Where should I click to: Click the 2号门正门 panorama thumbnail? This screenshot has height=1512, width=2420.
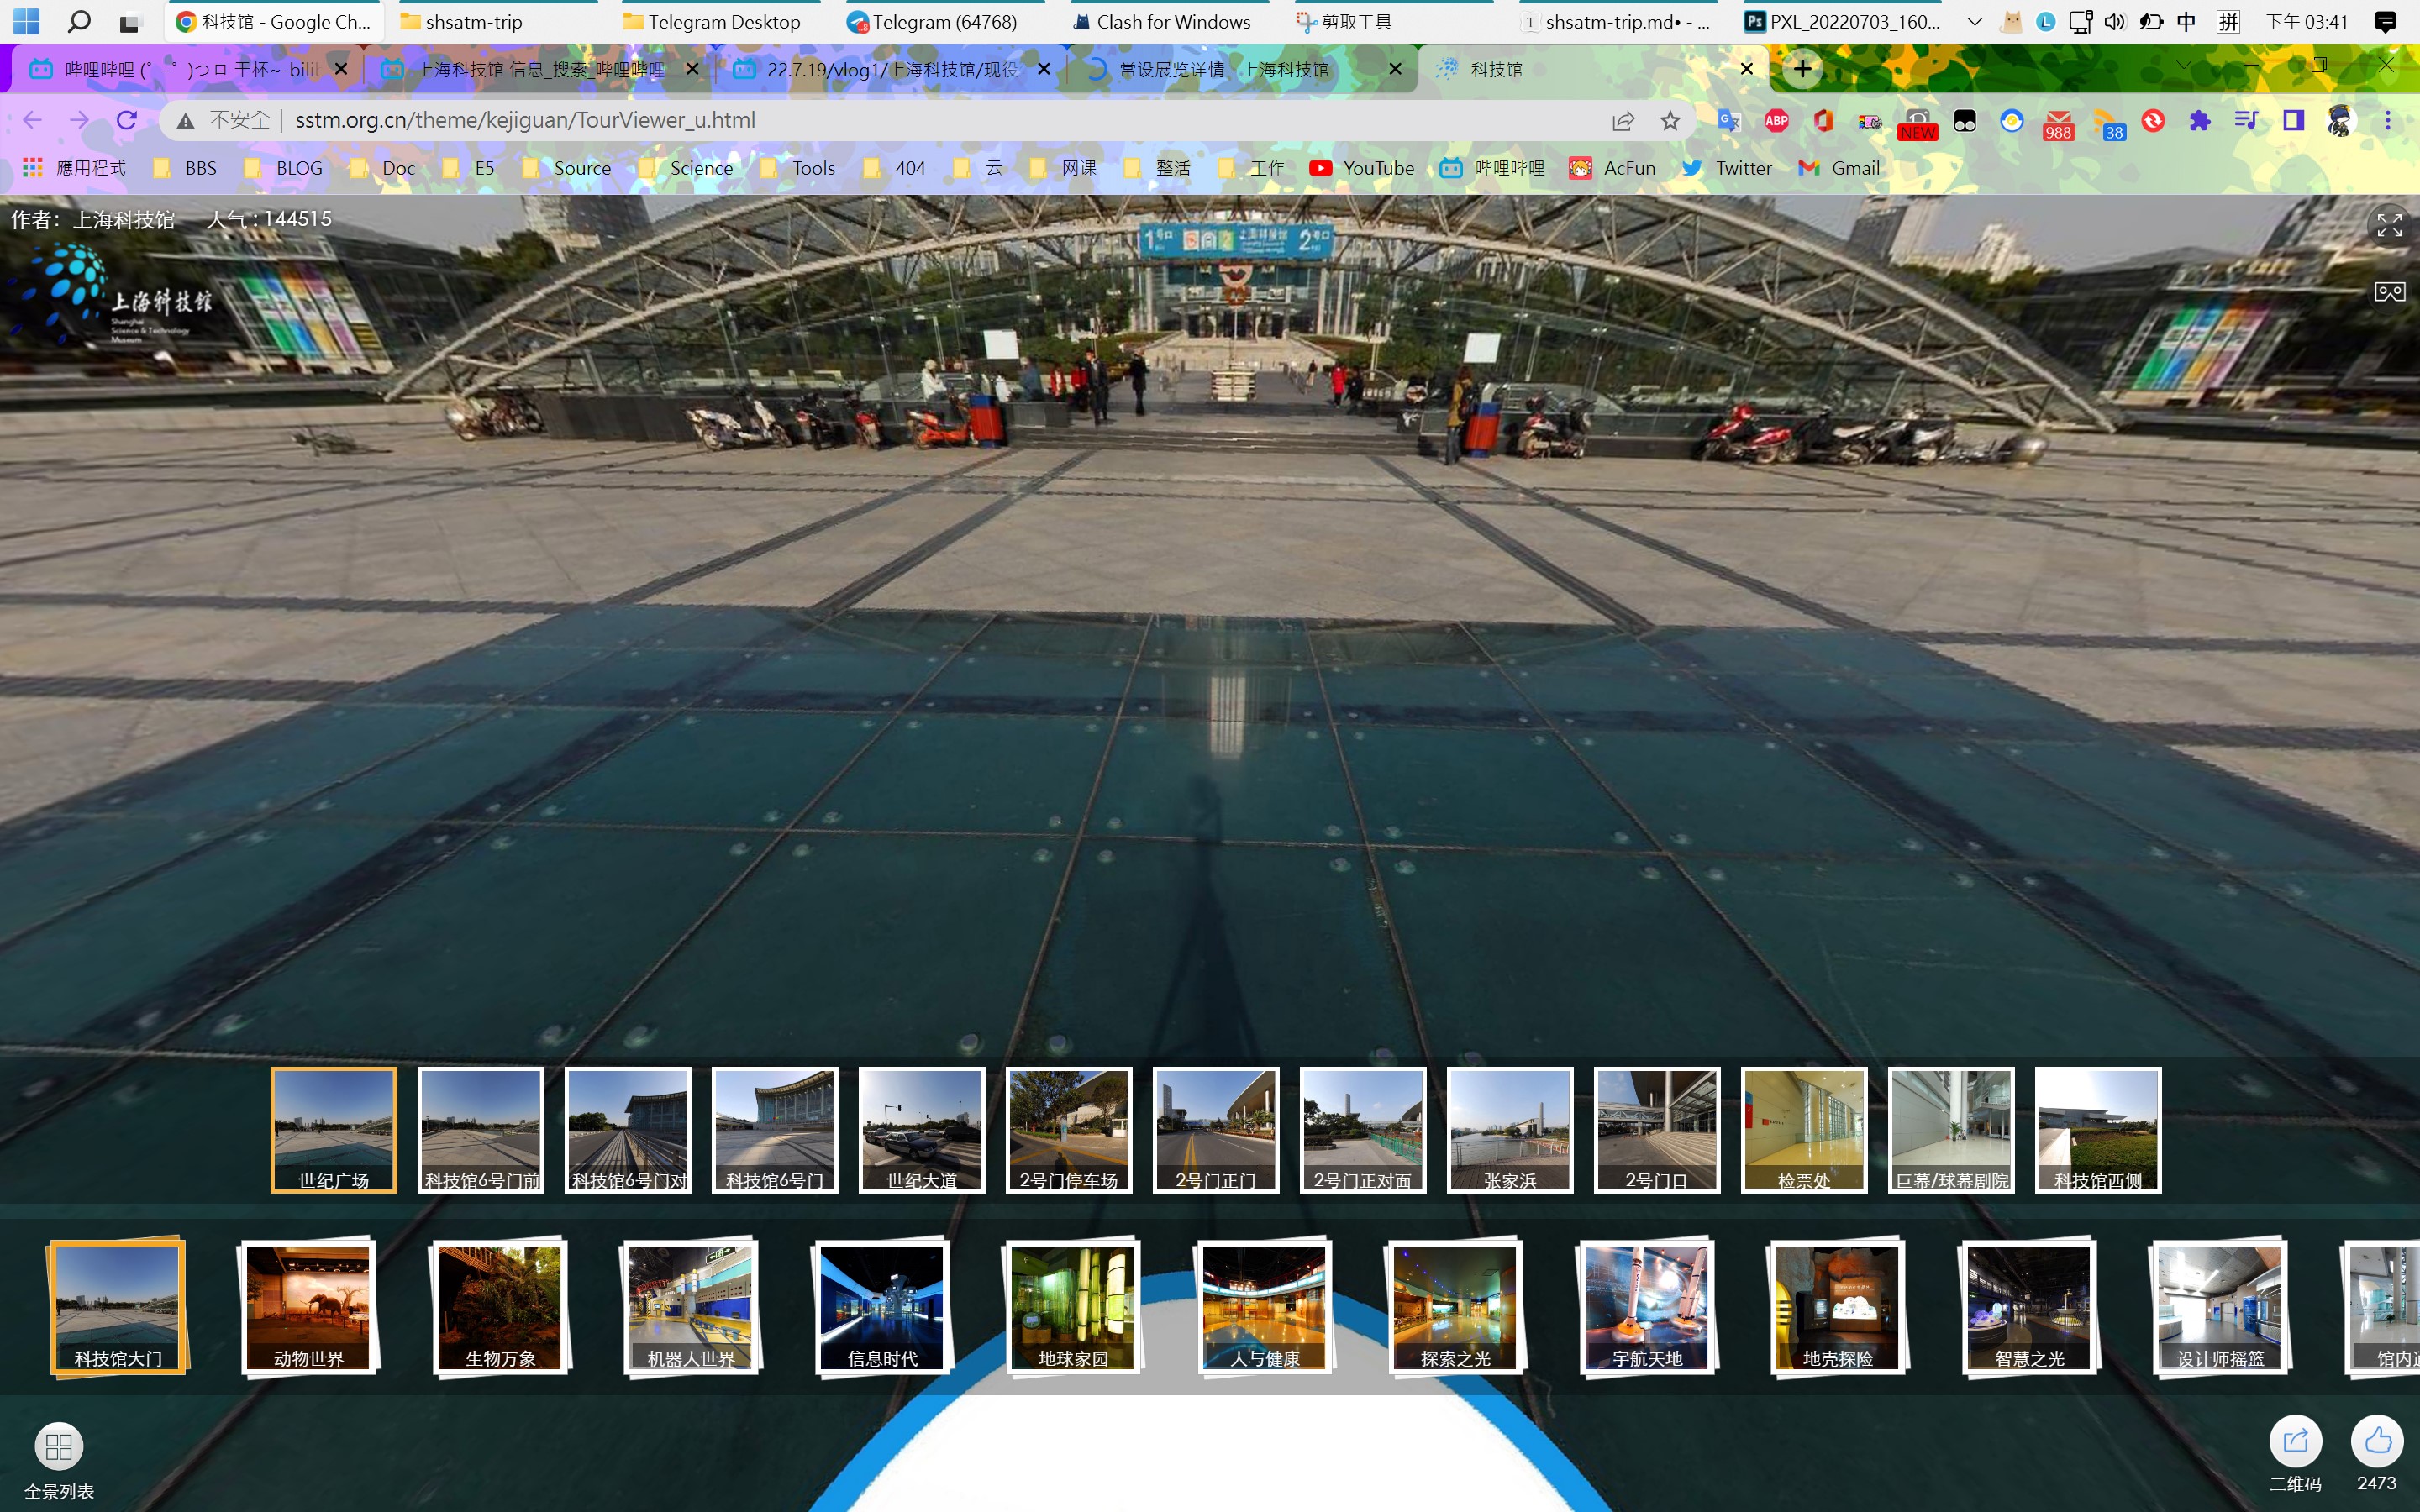1214,1129
